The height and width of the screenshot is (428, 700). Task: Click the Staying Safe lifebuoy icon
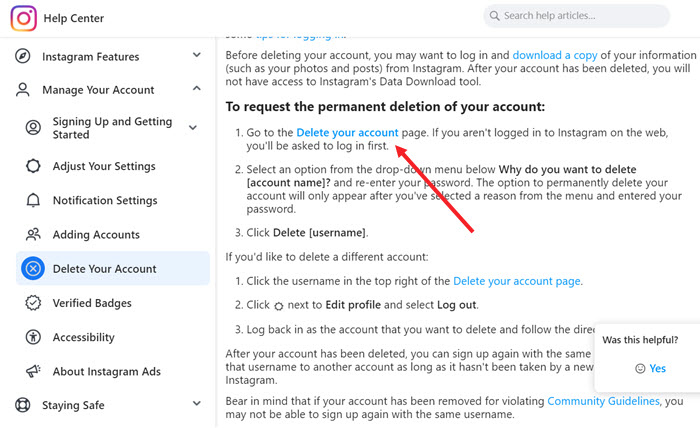[23, 405]
